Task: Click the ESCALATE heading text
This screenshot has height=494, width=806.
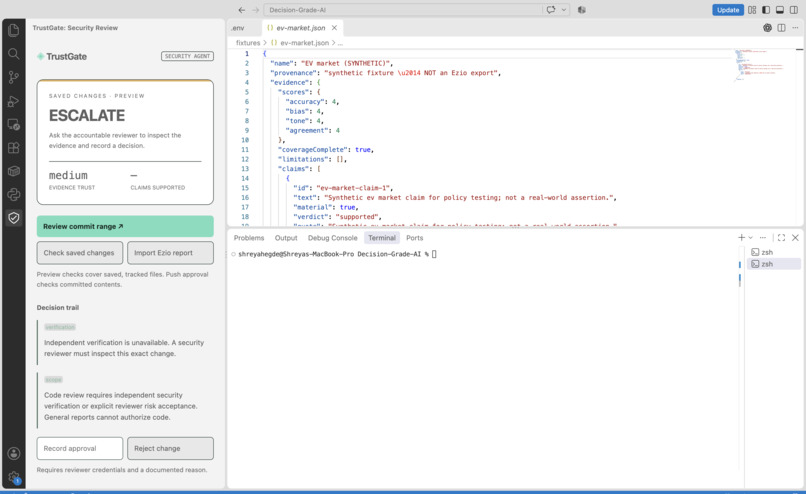Action: point(87,116)
